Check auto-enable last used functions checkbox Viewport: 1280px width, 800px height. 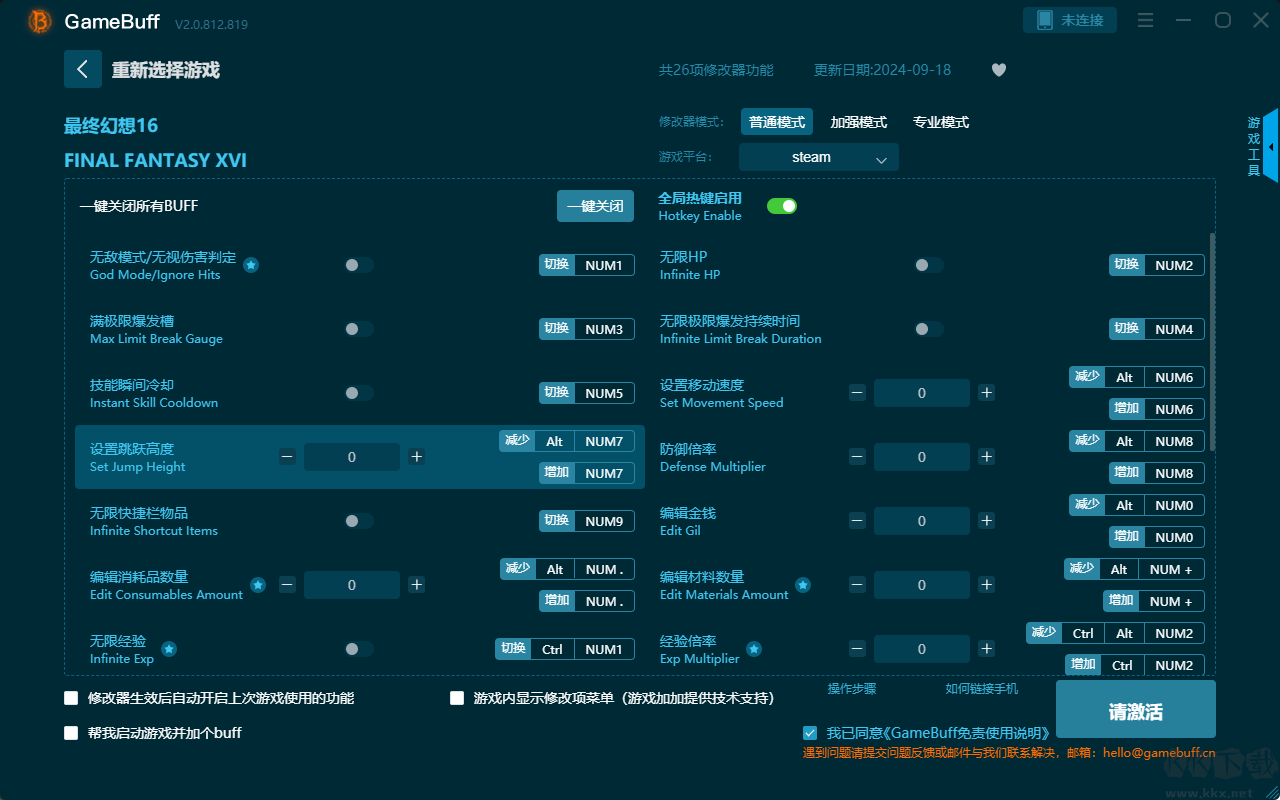pyautogui.click(x=71, y=698)
